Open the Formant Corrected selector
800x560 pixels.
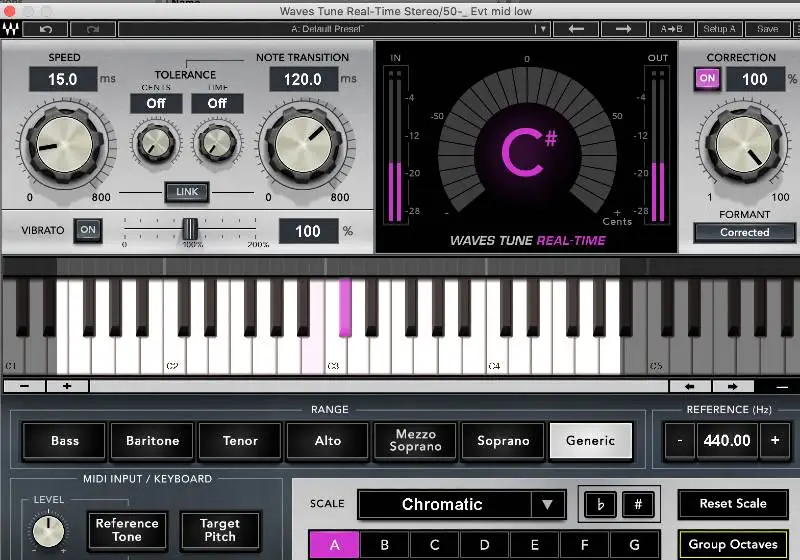pyautogui.click(x=744, y=232)
